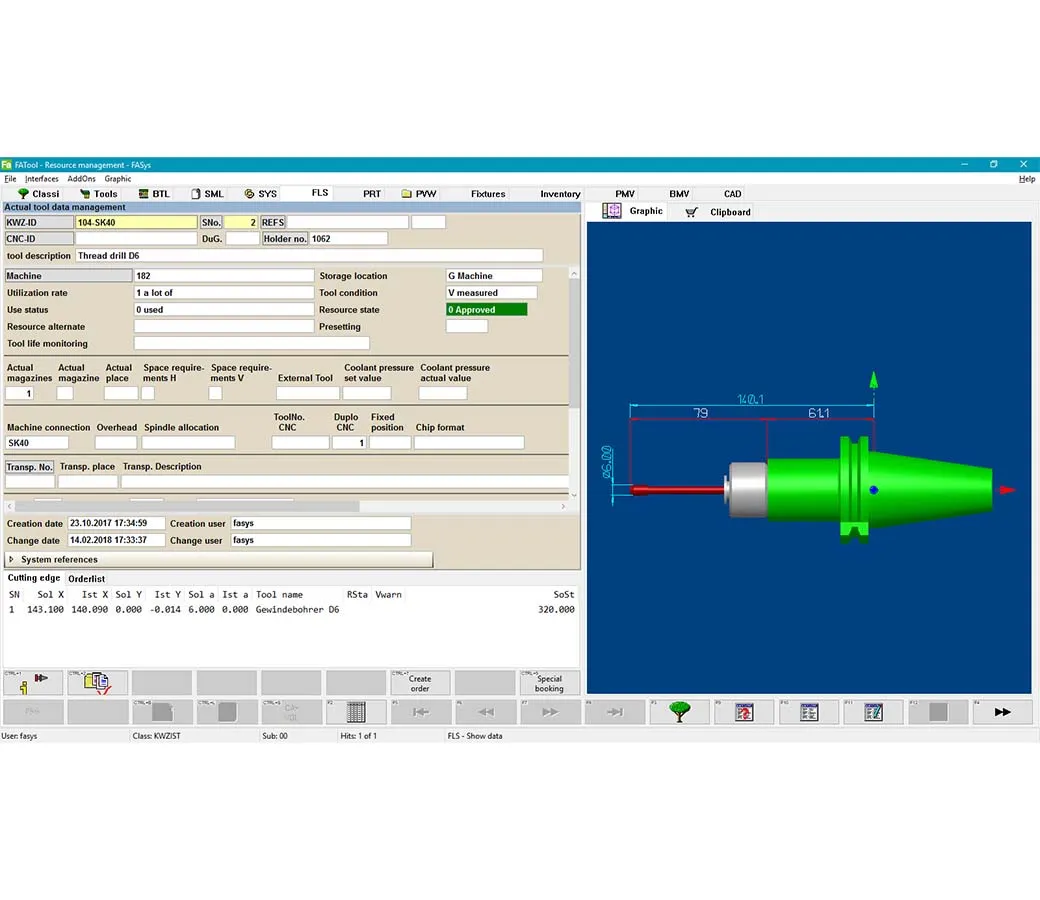
Task: Open the Resource state Approved field
Action: coord(486,310)
